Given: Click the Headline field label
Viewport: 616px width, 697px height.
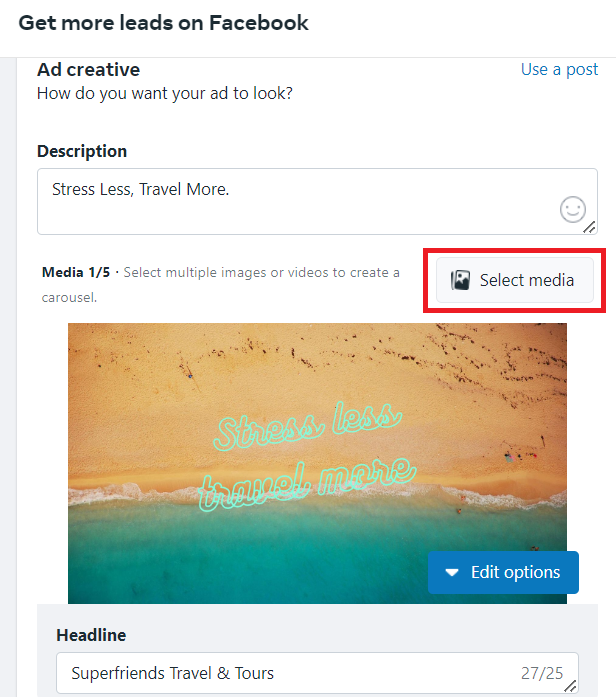Looking at the screenshot, I should [x=91, y=635].
